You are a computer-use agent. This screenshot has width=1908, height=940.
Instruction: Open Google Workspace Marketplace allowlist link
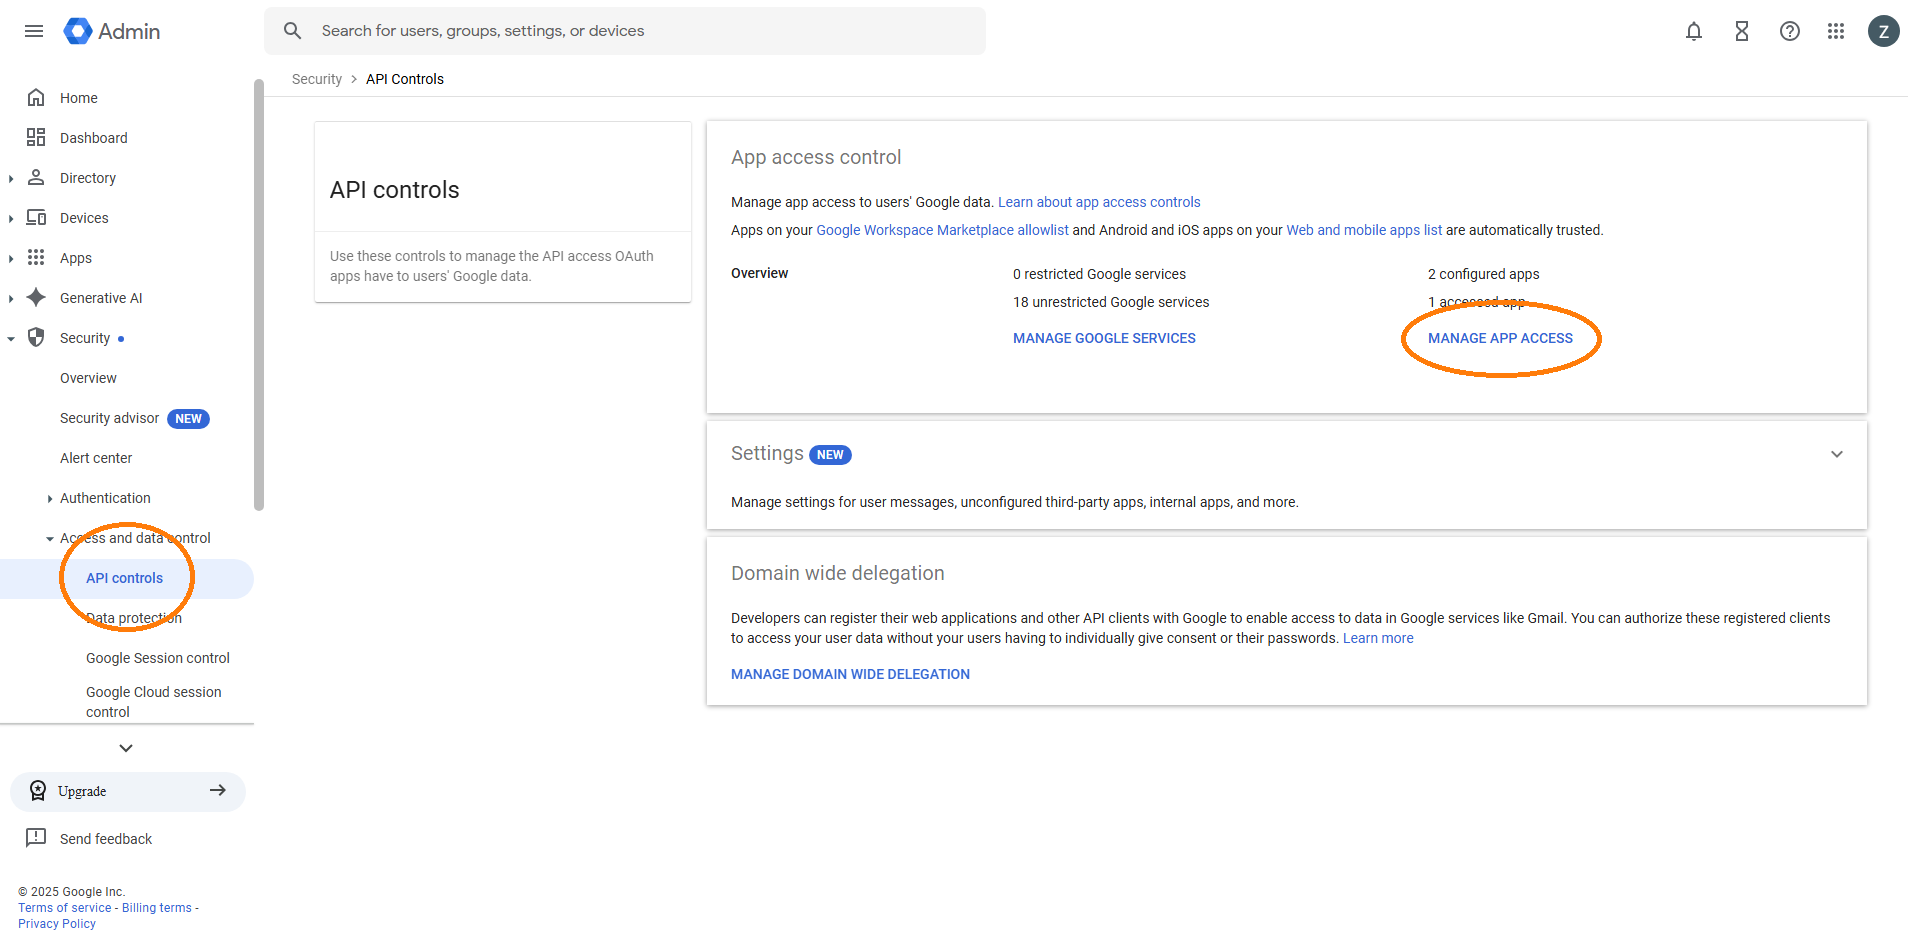tap(942, 230)
